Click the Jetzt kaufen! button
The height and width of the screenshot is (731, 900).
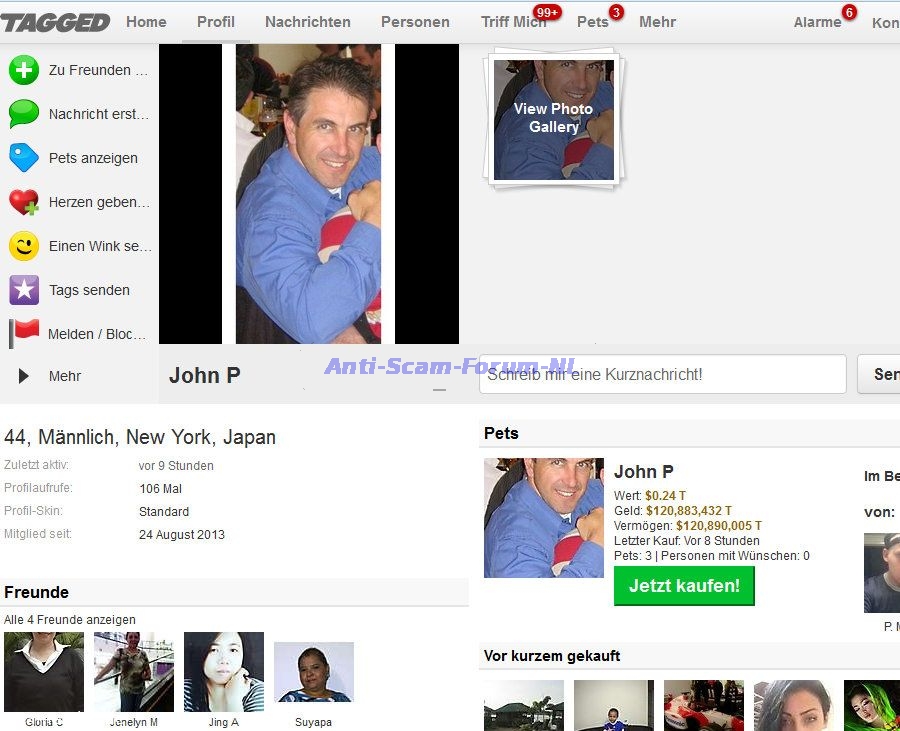tap(684, 586)
